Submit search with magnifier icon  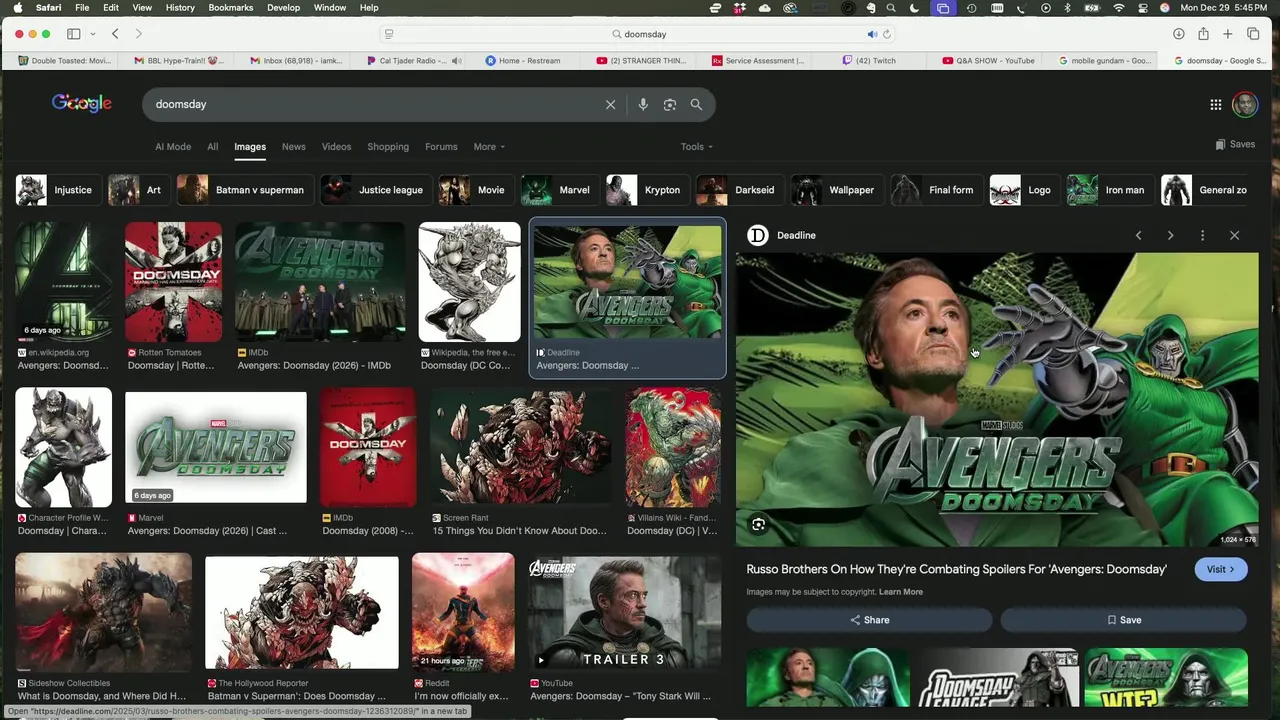click(696, 104)
